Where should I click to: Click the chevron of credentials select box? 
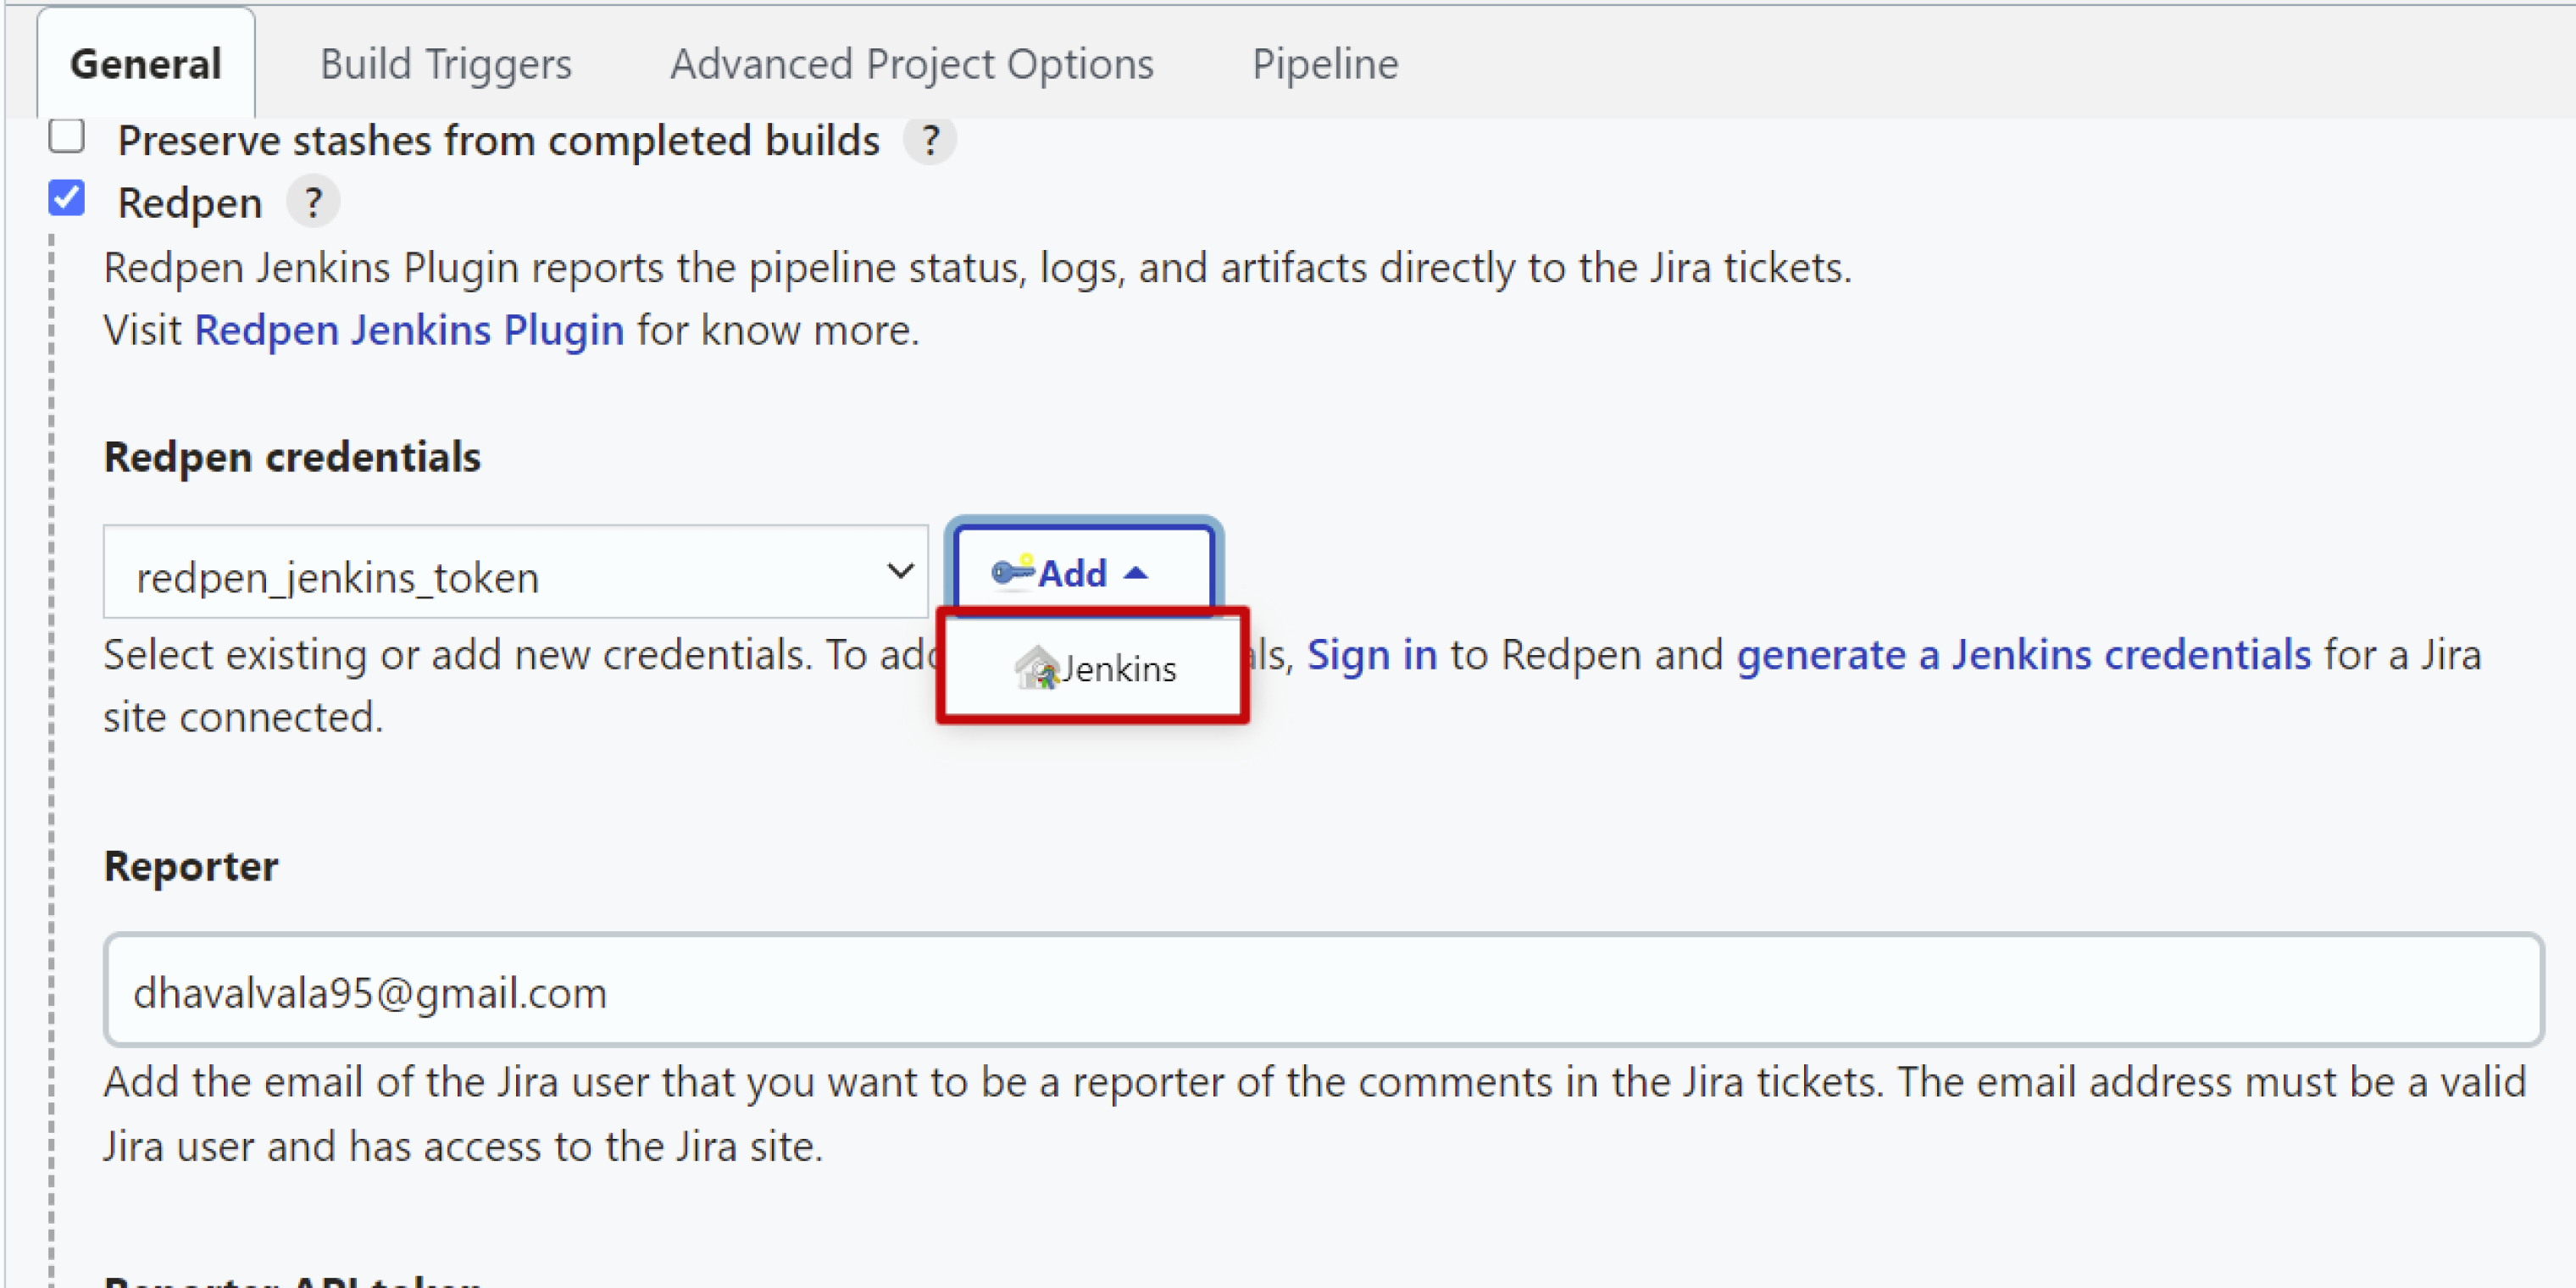900,571
